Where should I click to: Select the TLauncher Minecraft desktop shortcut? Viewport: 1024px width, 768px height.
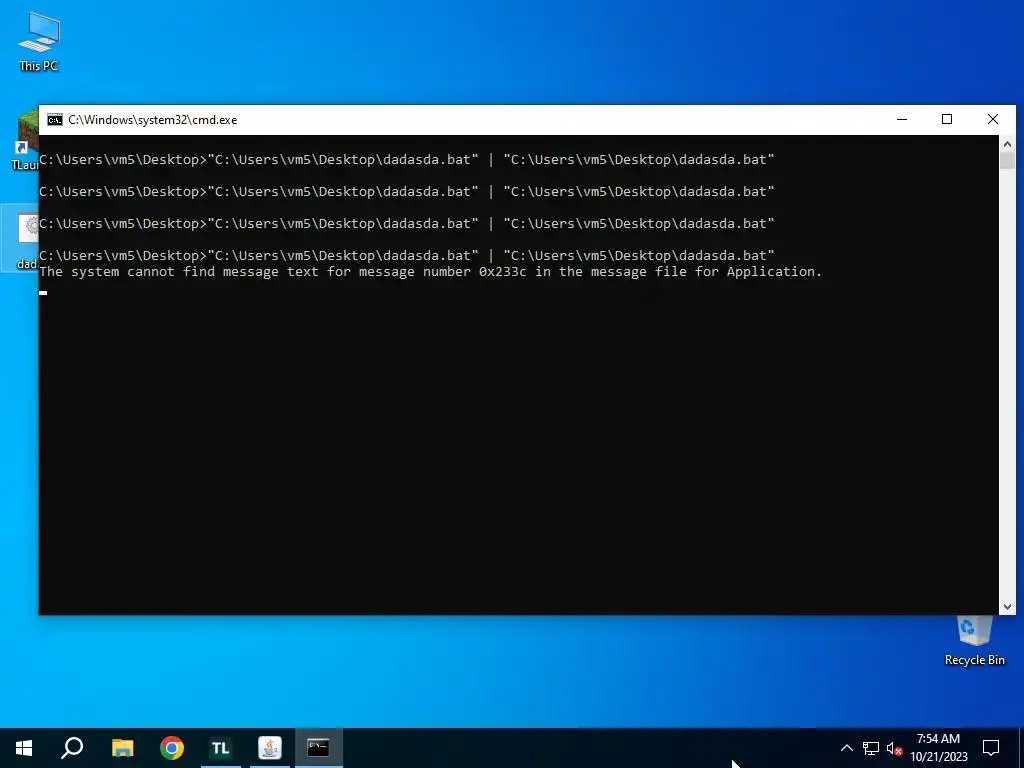(24, 140)
